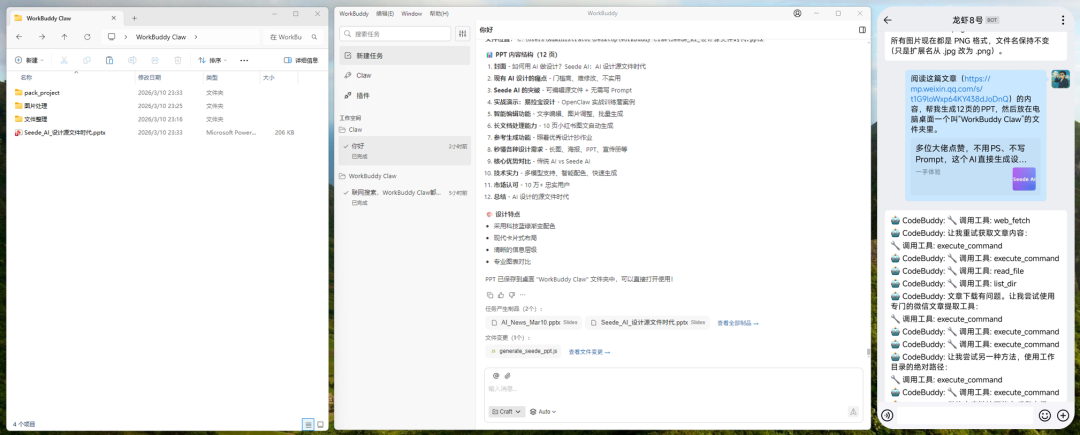Open the 你好 completed task
1080x435 pixels.
404,151
